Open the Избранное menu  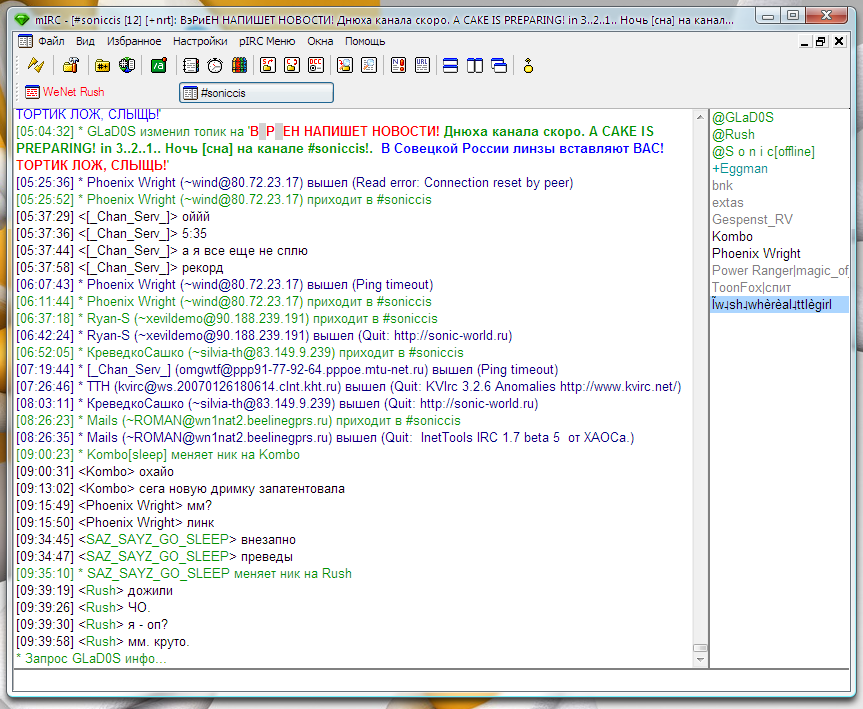point(134,41)
